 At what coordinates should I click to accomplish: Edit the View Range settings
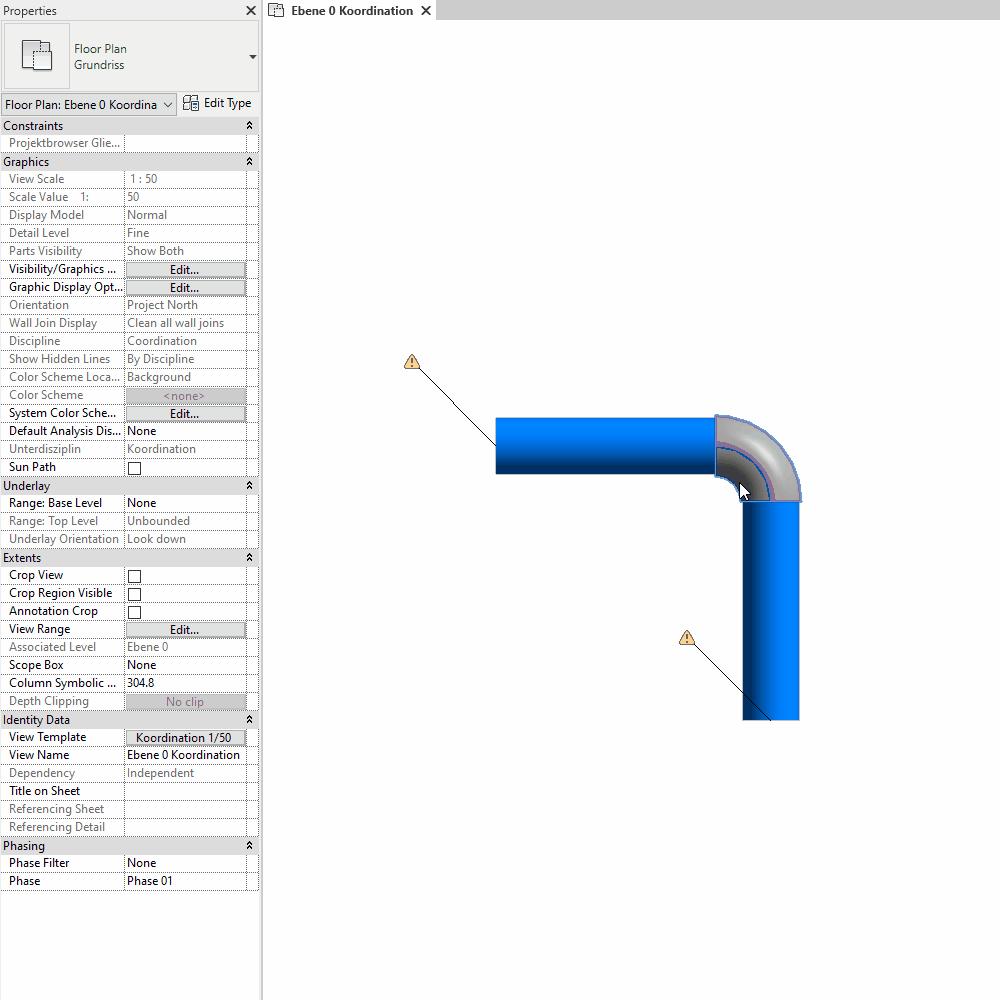coord(185,629)
